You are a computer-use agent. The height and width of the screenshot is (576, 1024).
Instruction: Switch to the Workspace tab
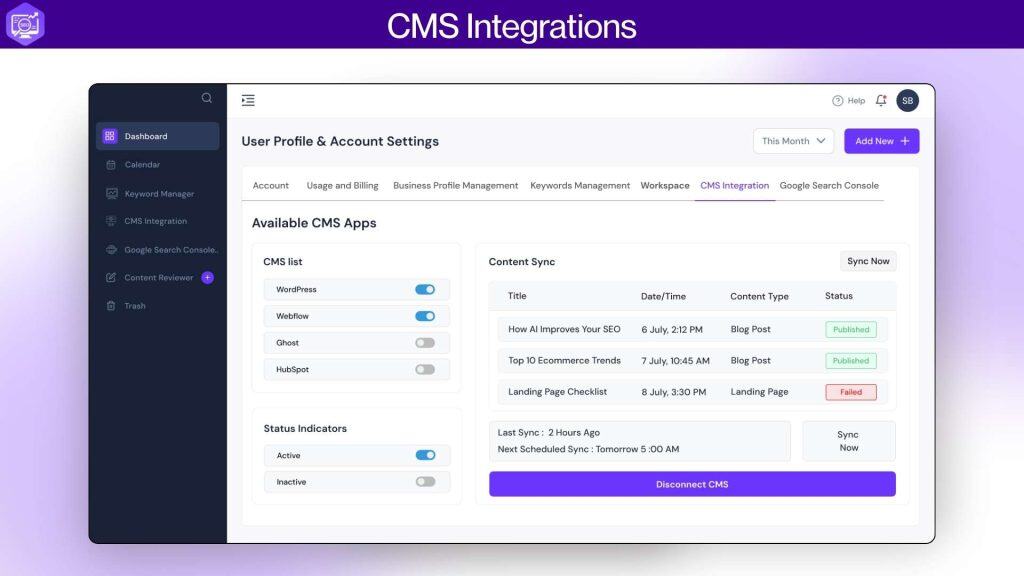[x=664, y=185]
